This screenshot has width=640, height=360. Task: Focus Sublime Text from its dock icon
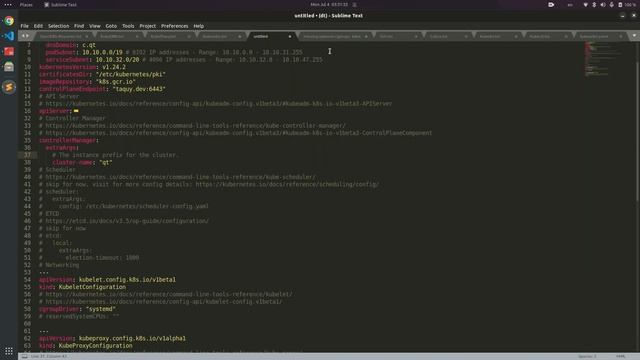pyautogui.click(x=9, y=87)
